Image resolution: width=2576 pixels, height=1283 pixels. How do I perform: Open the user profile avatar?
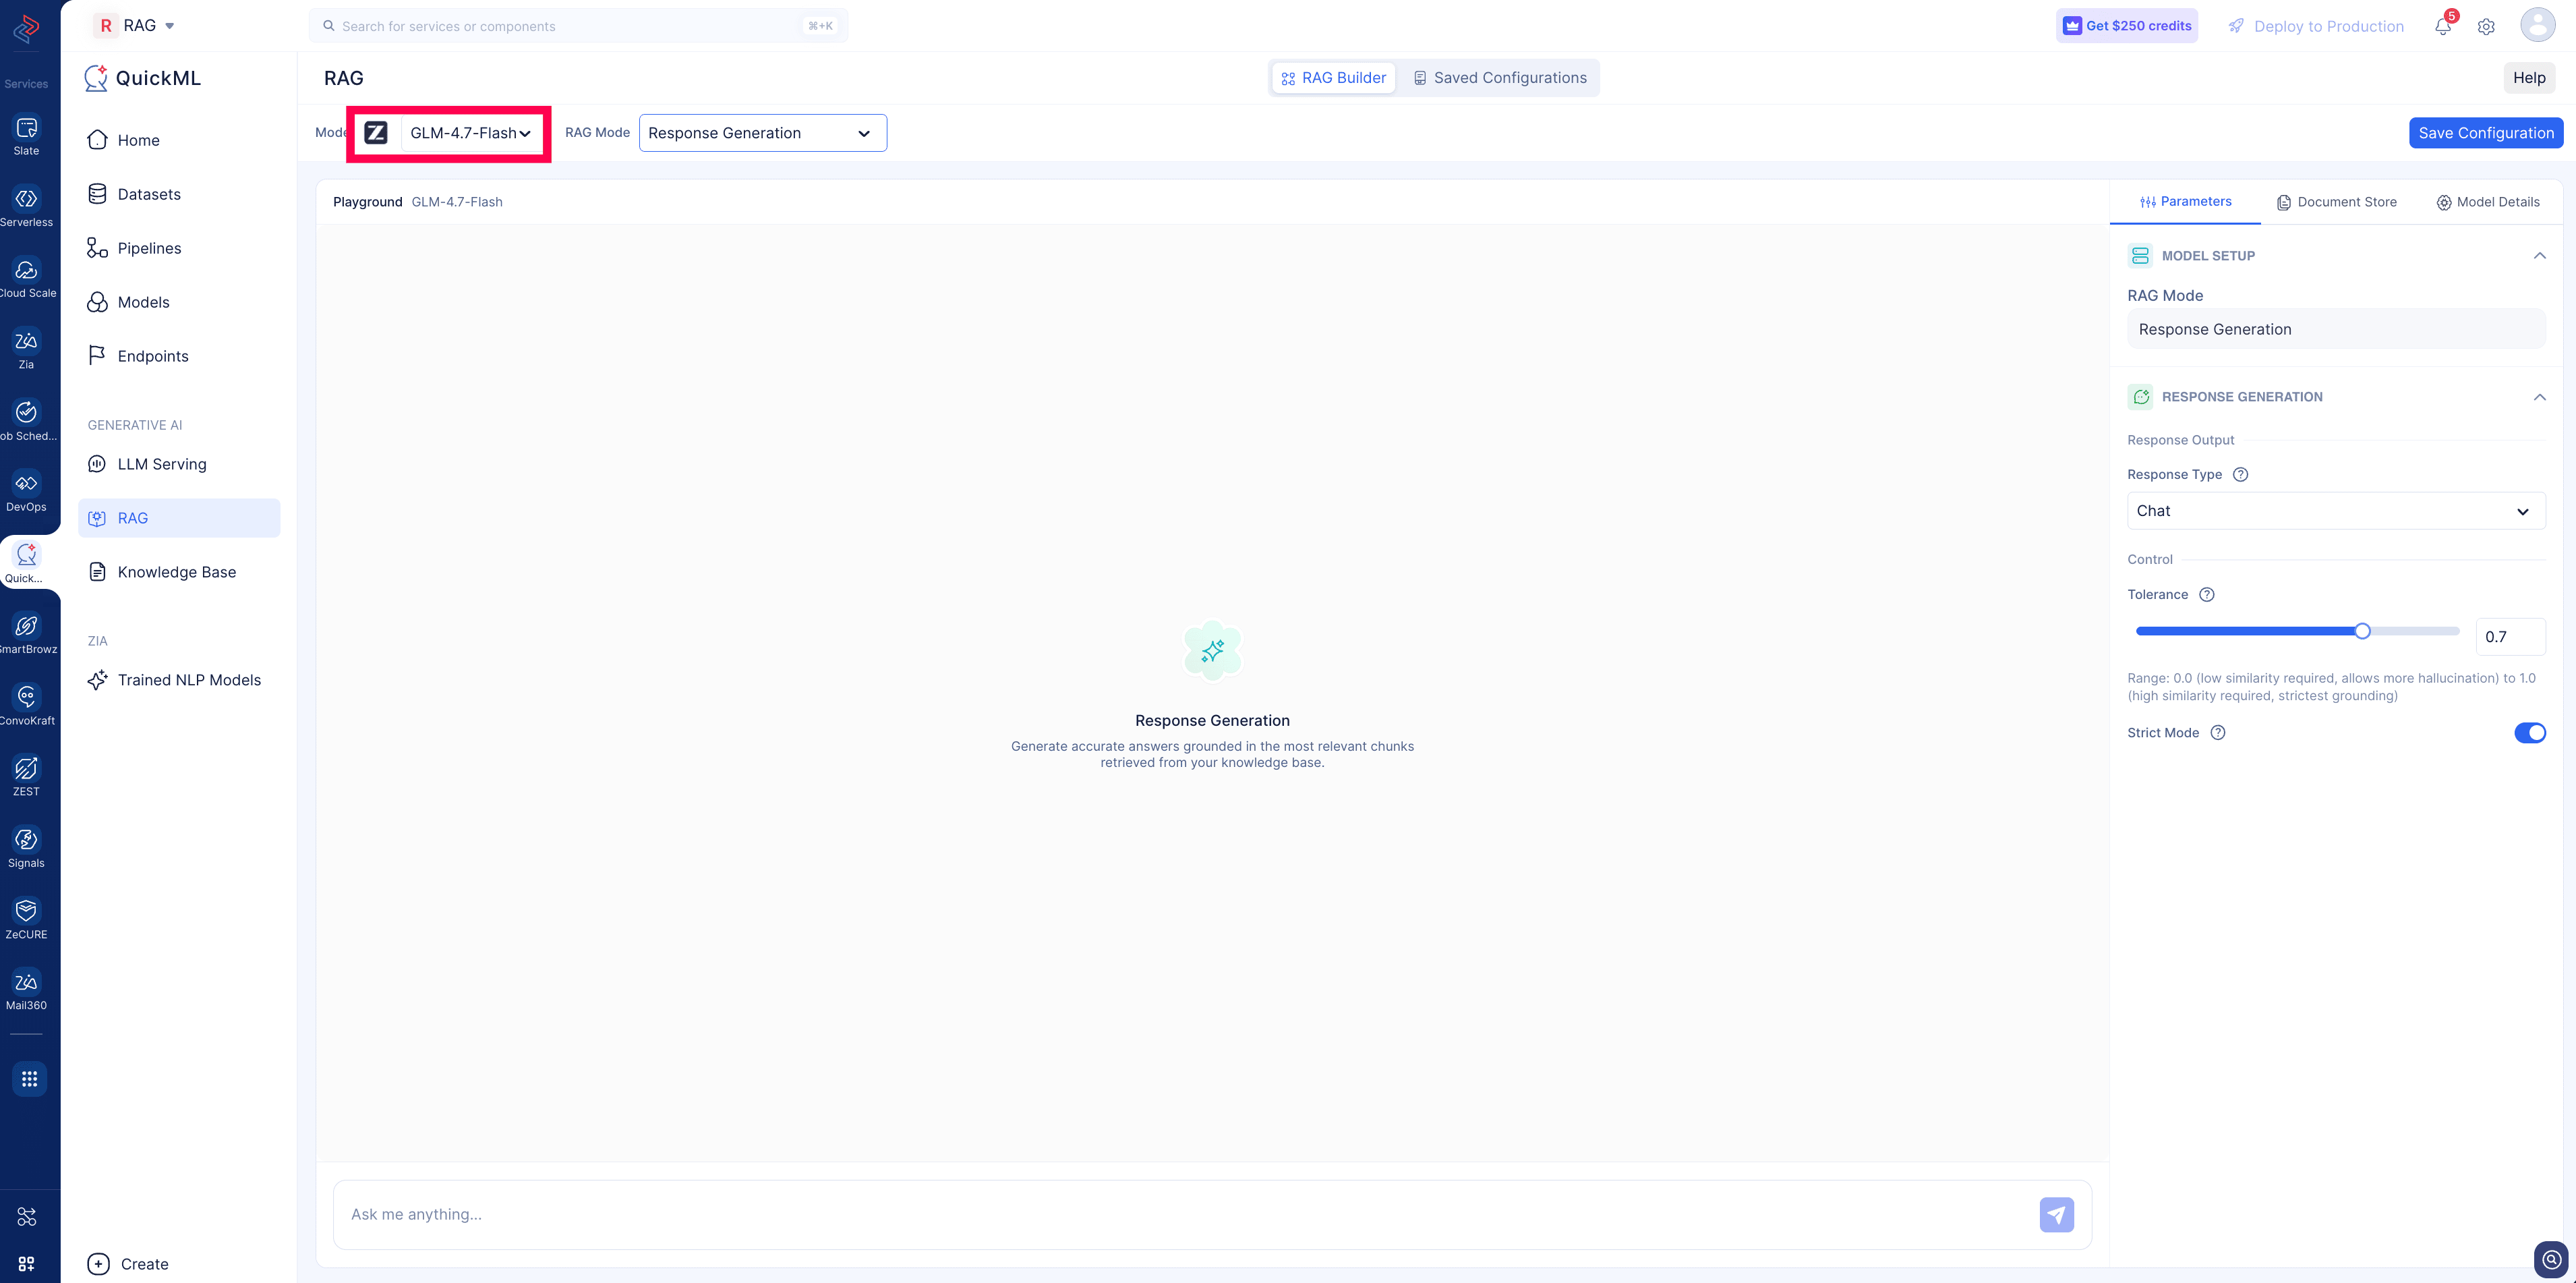point(2538,25)
